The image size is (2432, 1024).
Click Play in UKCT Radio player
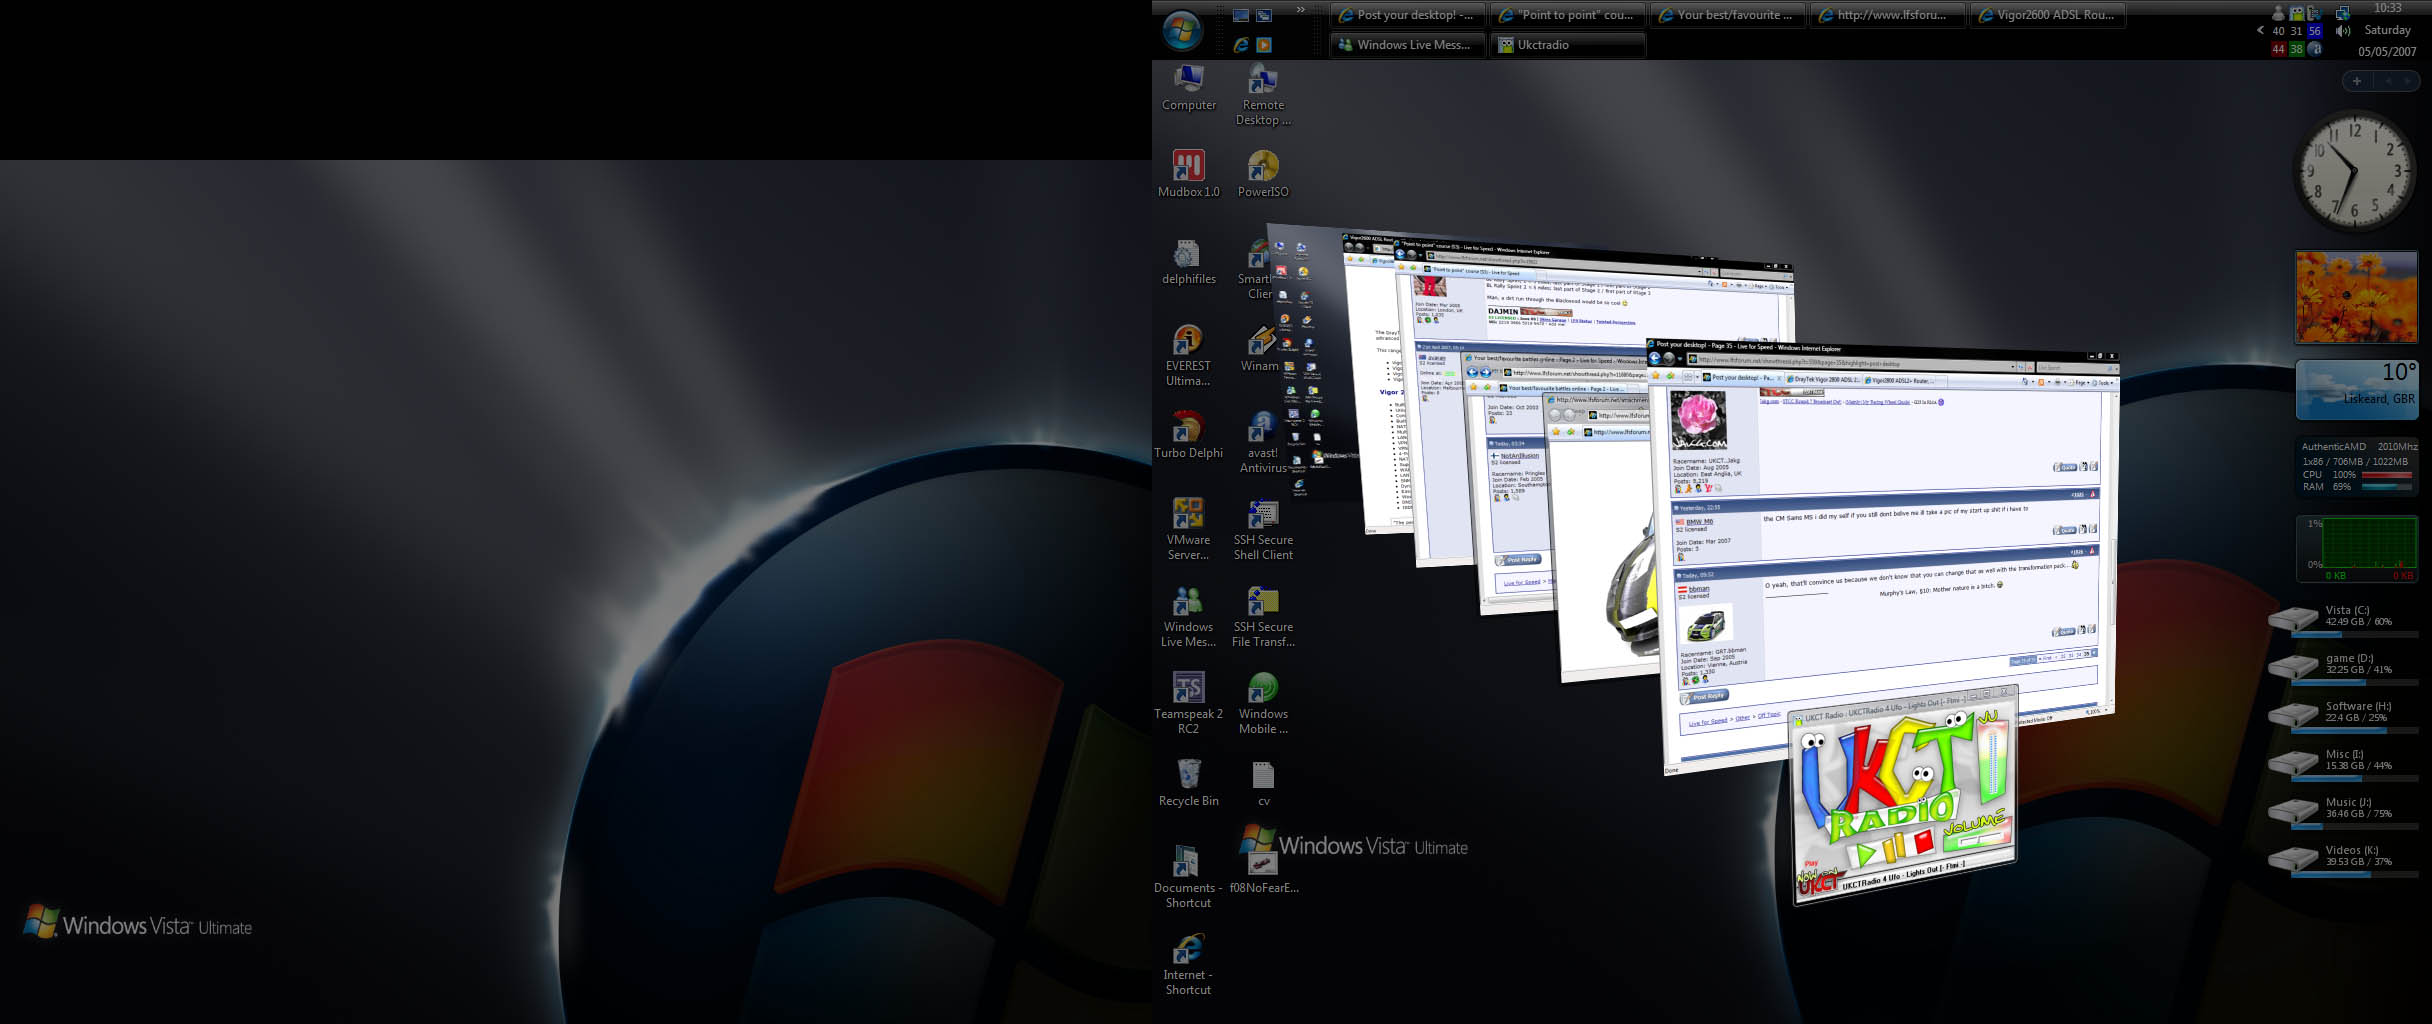pyautogui.click(x=1864, y=854)
